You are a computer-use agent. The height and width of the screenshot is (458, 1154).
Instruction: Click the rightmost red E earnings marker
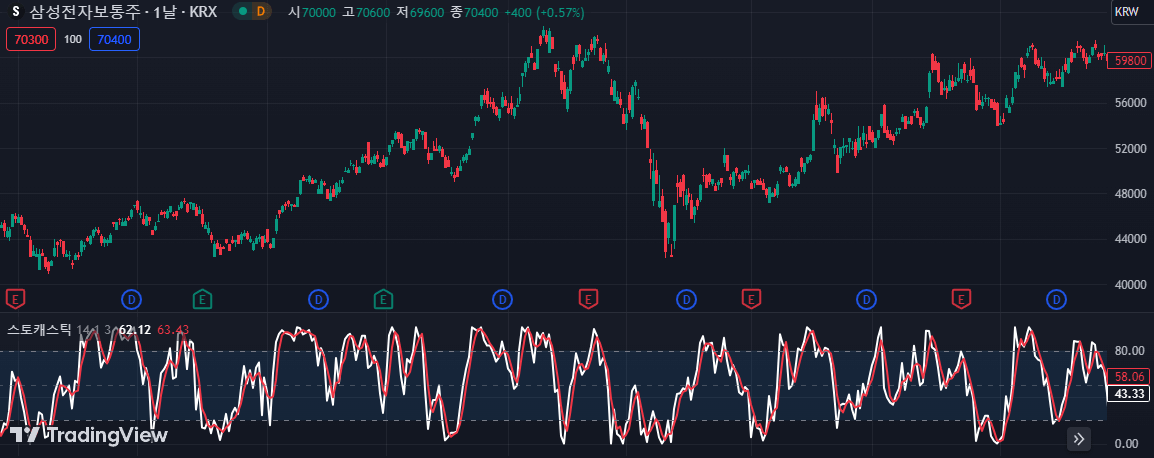tap(960, 298)
